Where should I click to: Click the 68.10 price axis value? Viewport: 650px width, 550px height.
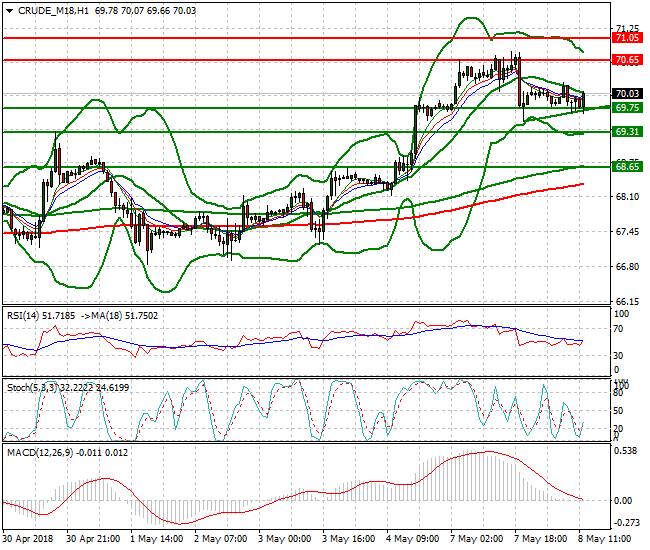pyautogui.click(x=627, y=196)
